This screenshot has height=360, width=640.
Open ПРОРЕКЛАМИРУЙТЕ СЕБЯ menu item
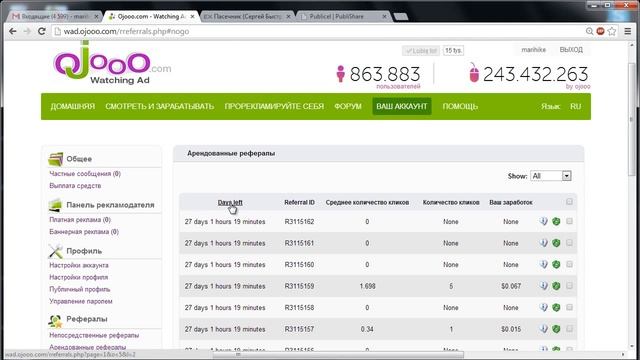[274, 107]
